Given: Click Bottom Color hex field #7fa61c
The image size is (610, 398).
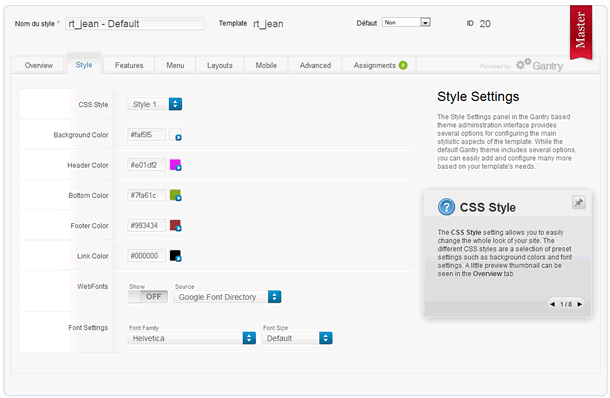Looking at the screenshot, I should pyautogui.click(x=147, y=195).
